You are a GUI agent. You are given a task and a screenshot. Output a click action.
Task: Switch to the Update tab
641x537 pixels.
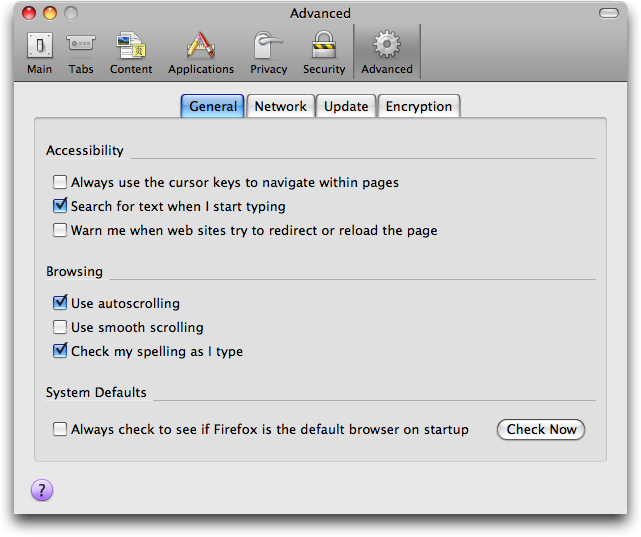pyautogui.click(x=346, y=107)
